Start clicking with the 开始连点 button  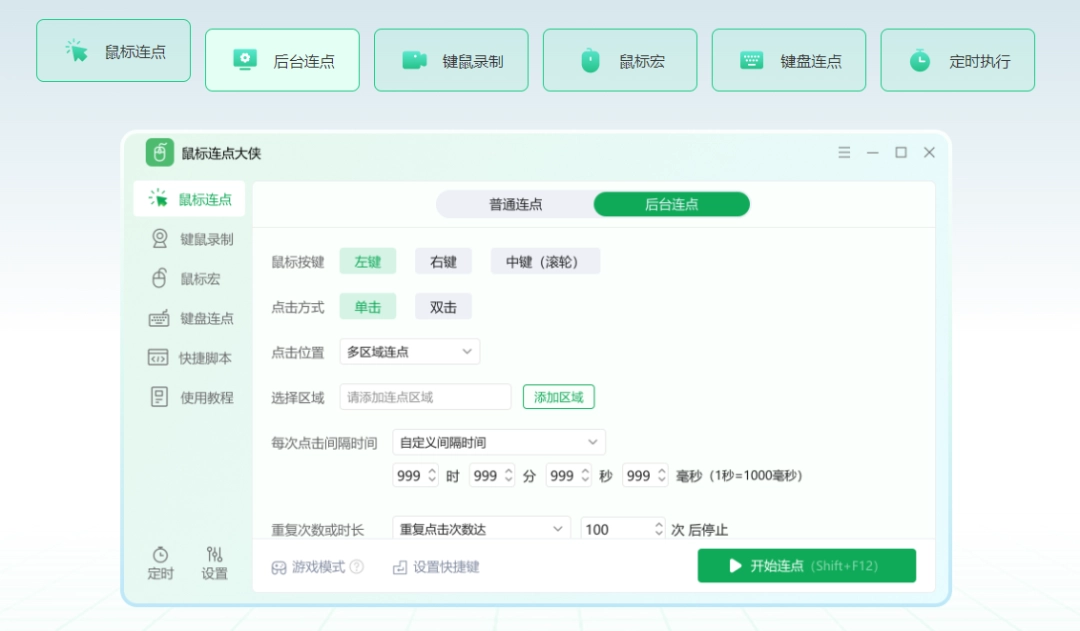tap(806, 565)
